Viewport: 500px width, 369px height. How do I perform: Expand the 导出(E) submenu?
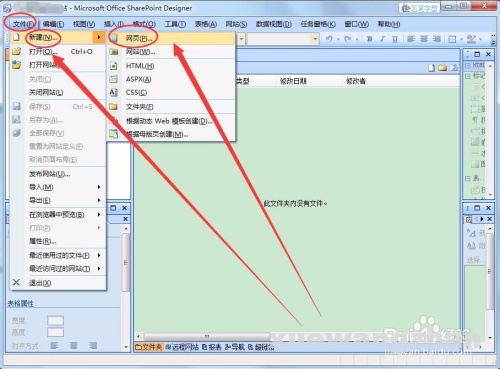58,201
